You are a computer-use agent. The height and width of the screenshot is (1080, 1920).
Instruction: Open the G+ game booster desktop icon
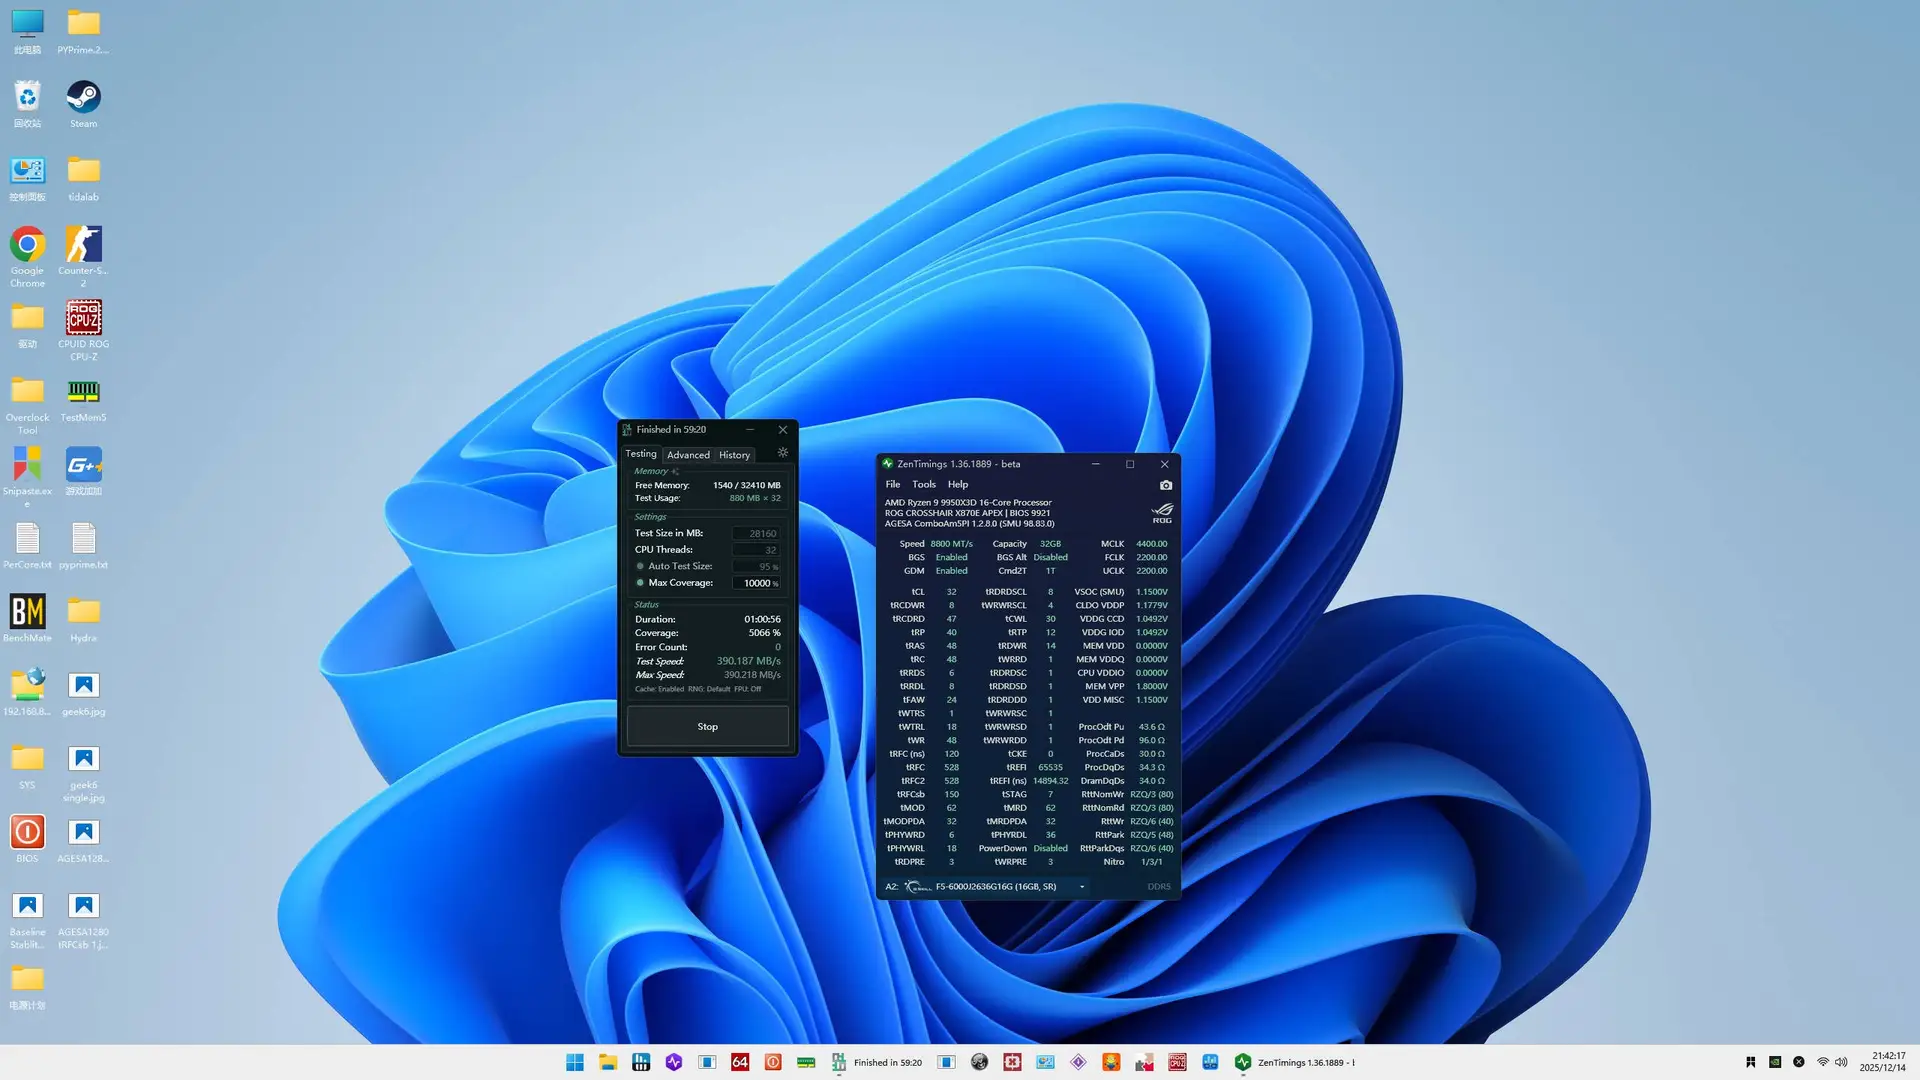point(83,471)
